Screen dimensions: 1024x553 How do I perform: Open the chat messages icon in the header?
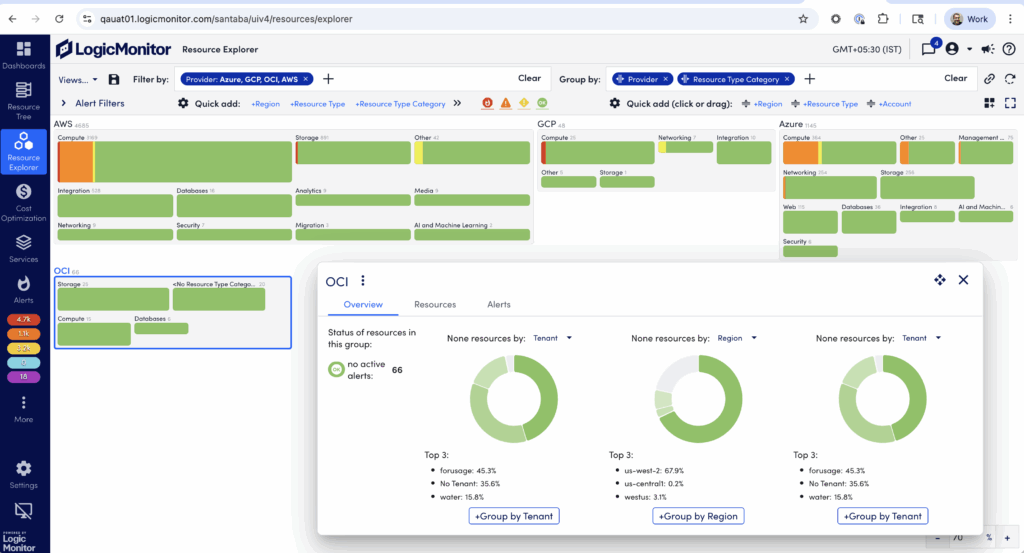click(x=928, y=49)
